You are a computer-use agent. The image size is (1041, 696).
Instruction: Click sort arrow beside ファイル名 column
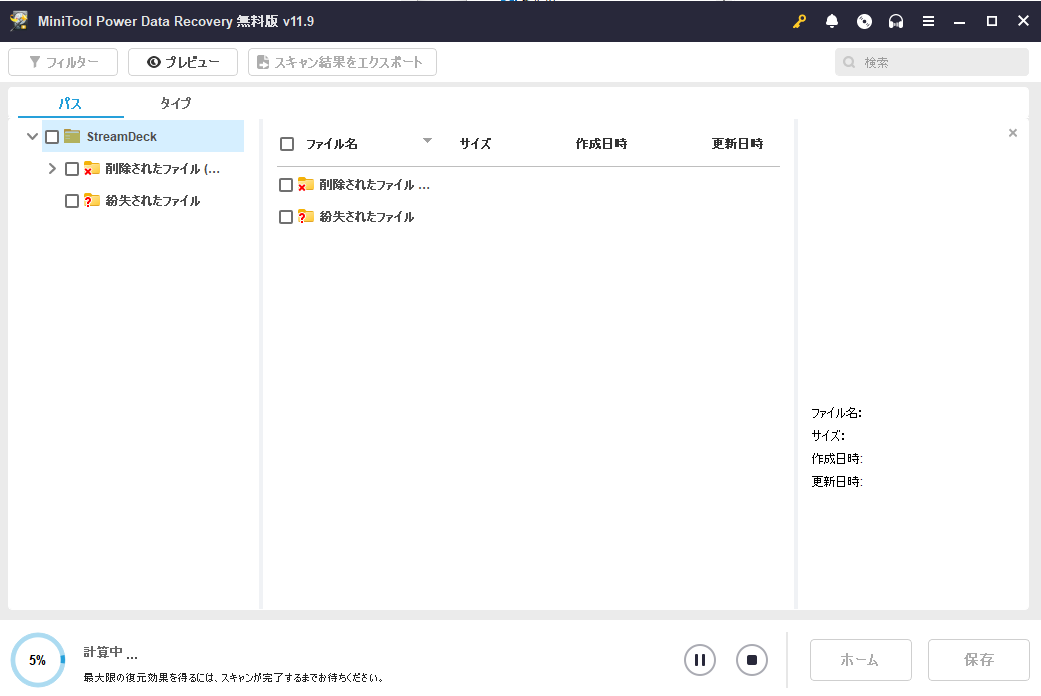[427, 141]
